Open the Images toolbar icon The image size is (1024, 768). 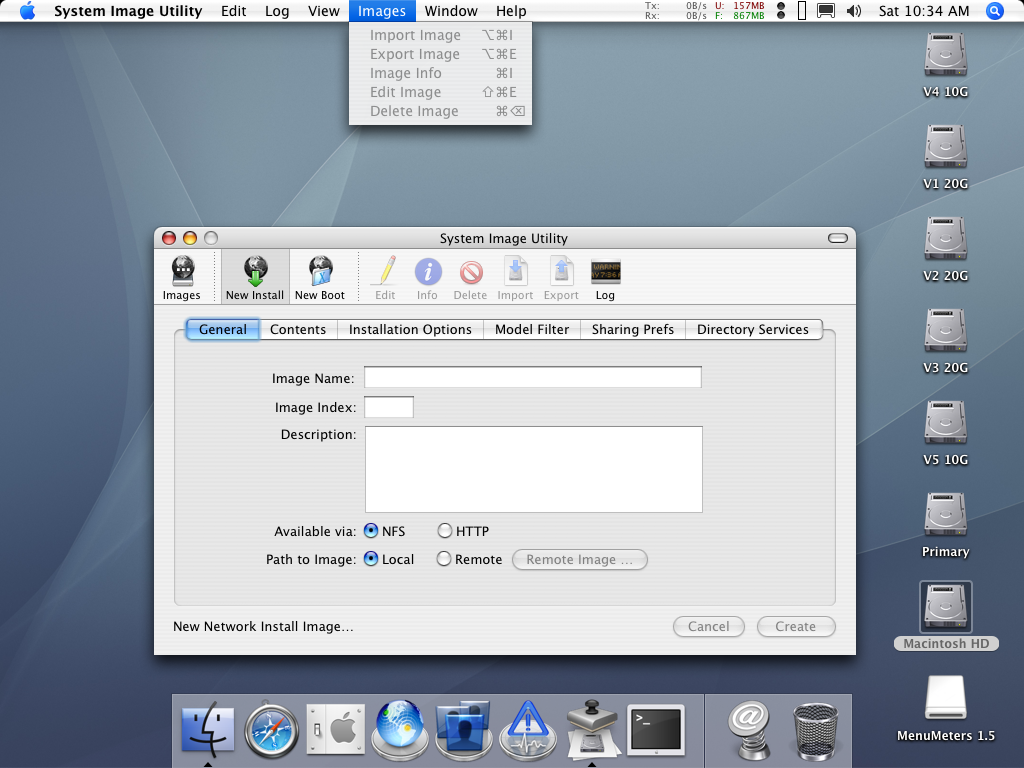coord(182,278)
